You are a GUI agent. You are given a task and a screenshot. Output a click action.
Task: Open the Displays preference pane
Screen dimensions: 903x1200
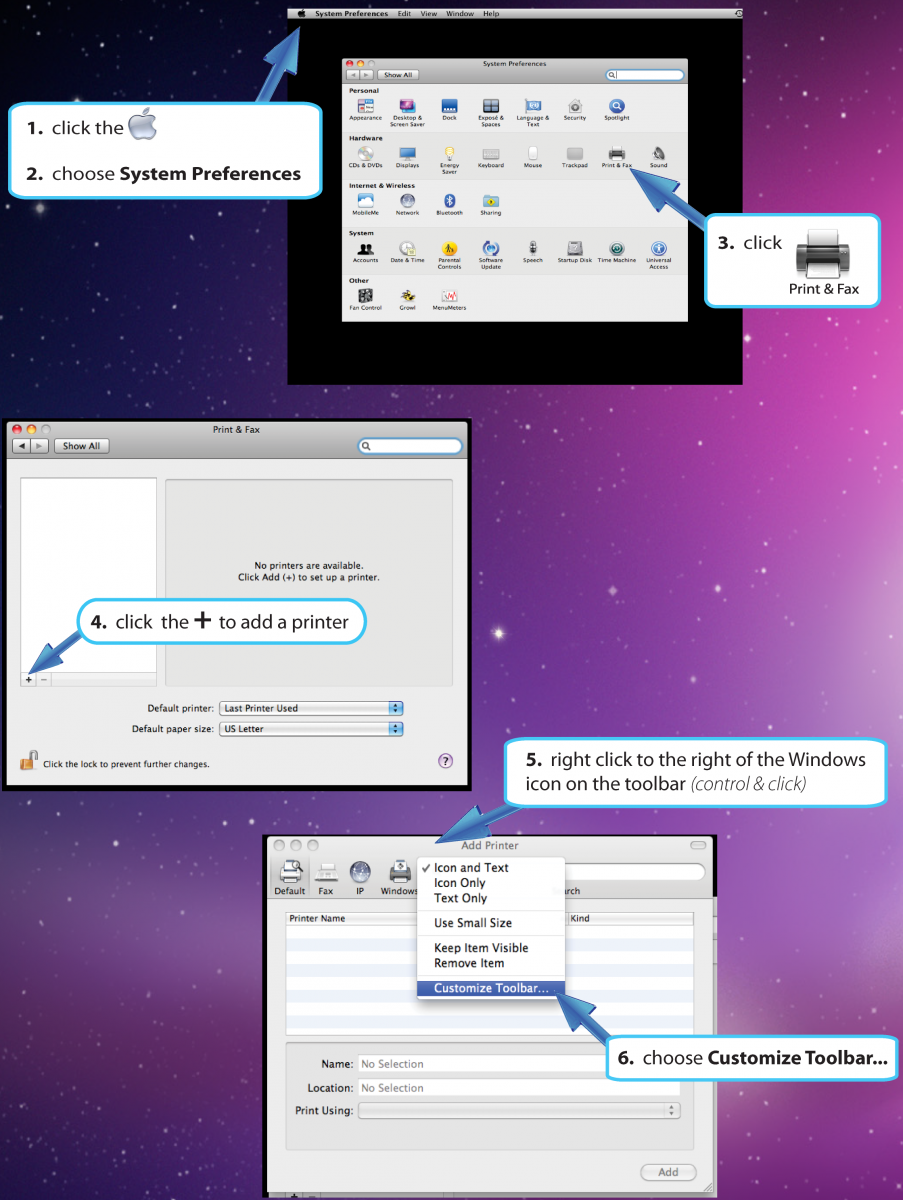(x=407, y=158)
